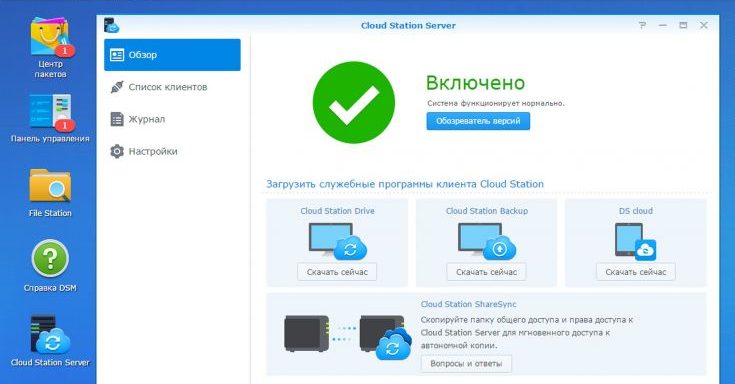
Task: Download Cloud Station Drive with Скачать сейчас
Action: [337, 272]
